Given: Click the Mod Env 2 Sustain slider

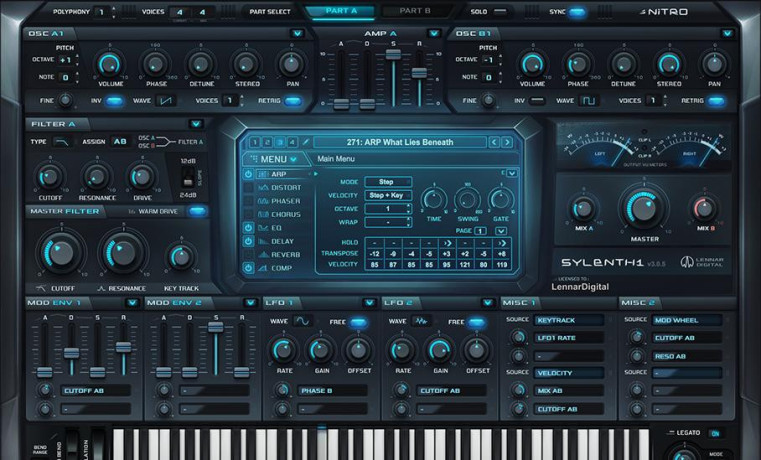Looking at the screenshot, I should point(215,327).
